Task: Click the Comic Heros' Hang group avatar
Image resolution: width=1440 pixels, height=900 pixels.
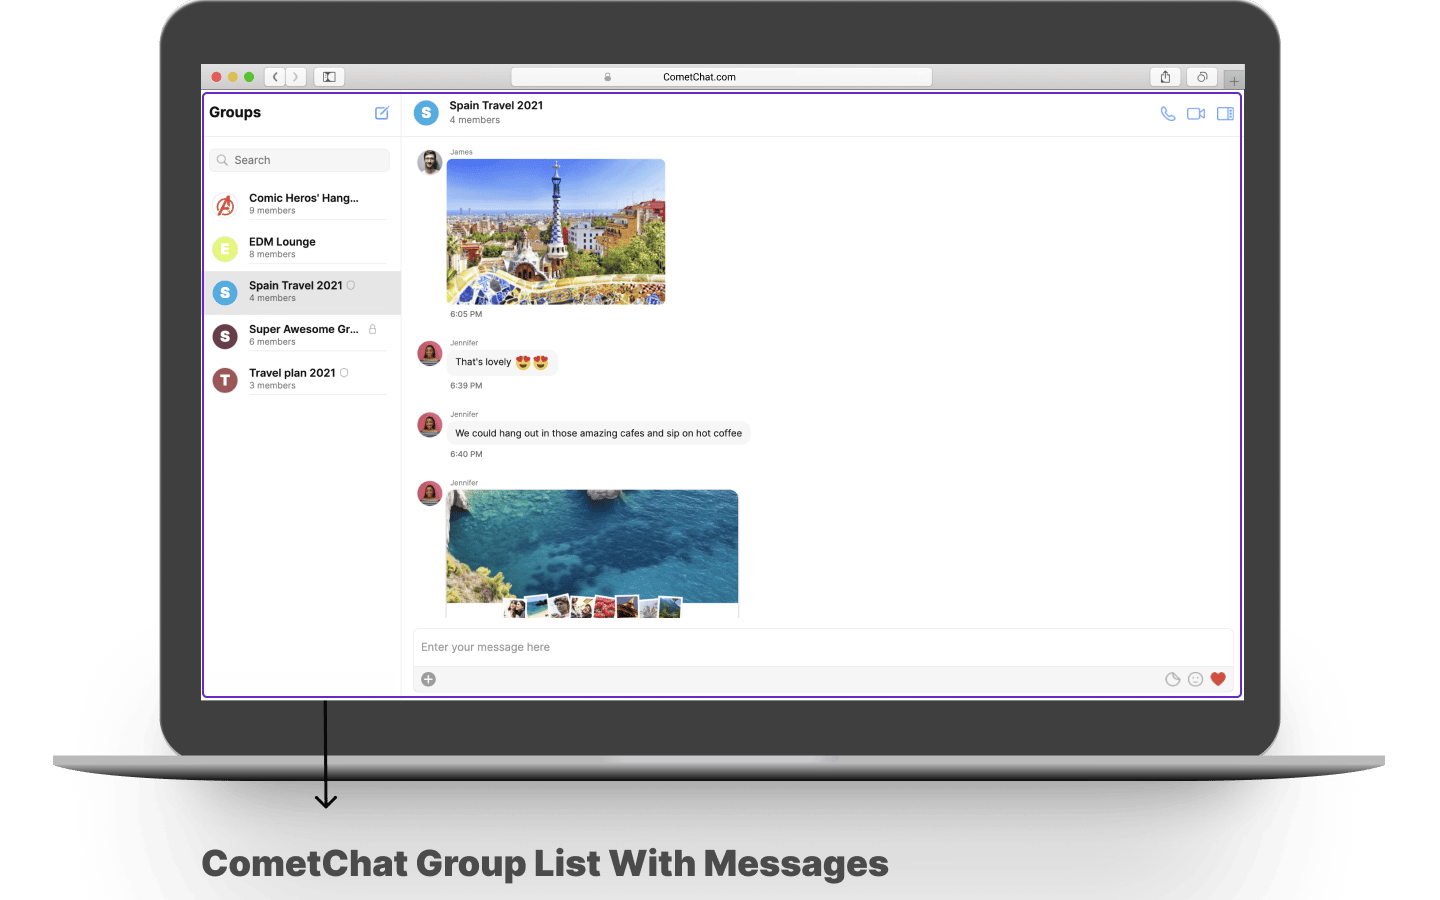Action: (226, 205)
